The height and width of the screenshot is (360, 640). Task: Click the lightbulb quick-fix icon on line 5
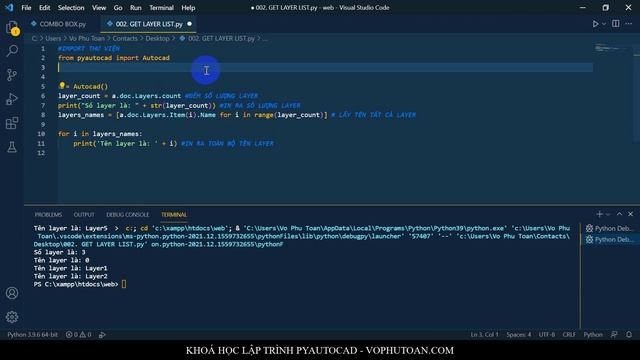coord(62,86)
